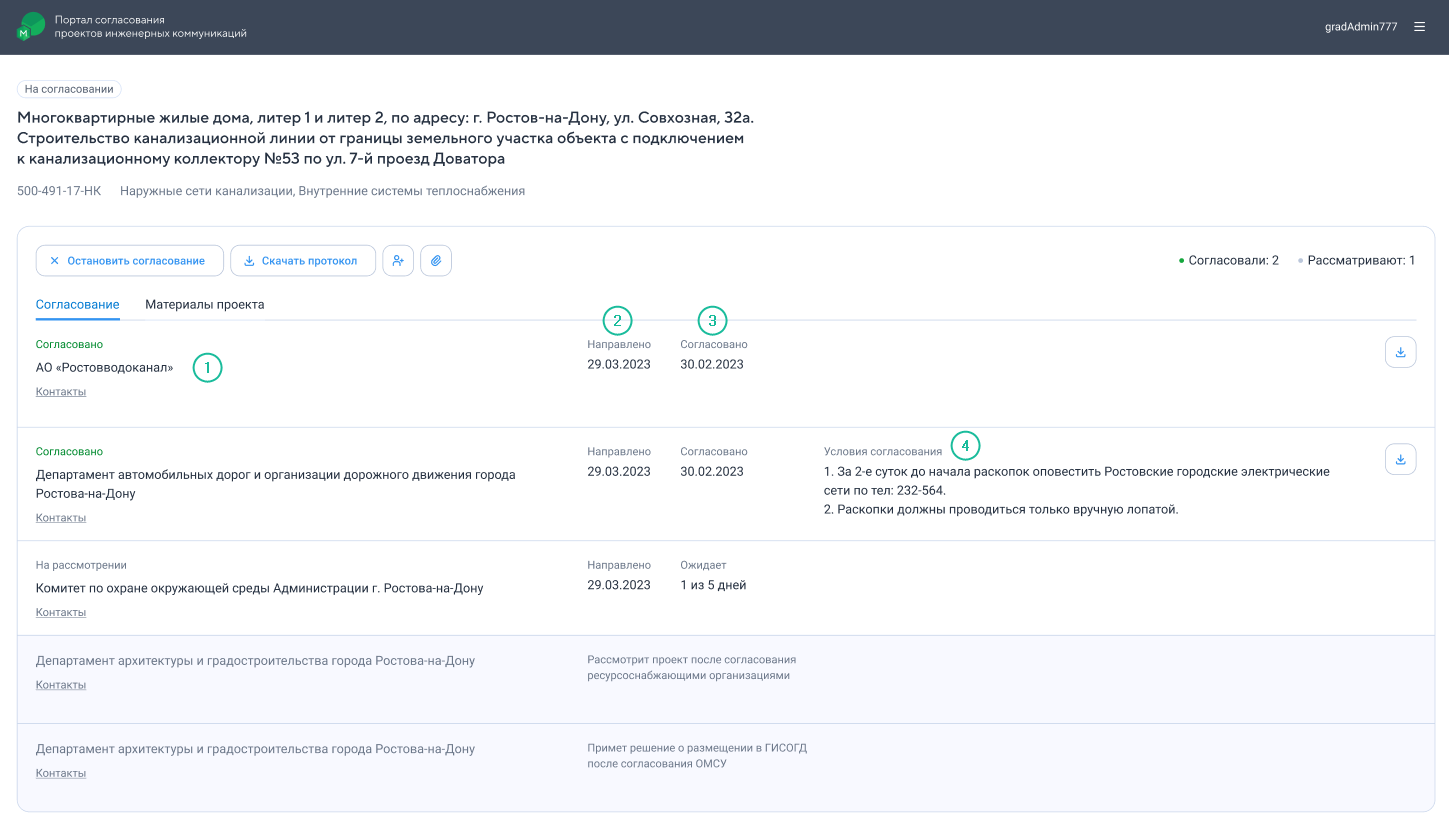Image resolution: width=1449 pixels, height=820 pixels.
Task: Click На рассмотрении status label
Action: [81, 565]
